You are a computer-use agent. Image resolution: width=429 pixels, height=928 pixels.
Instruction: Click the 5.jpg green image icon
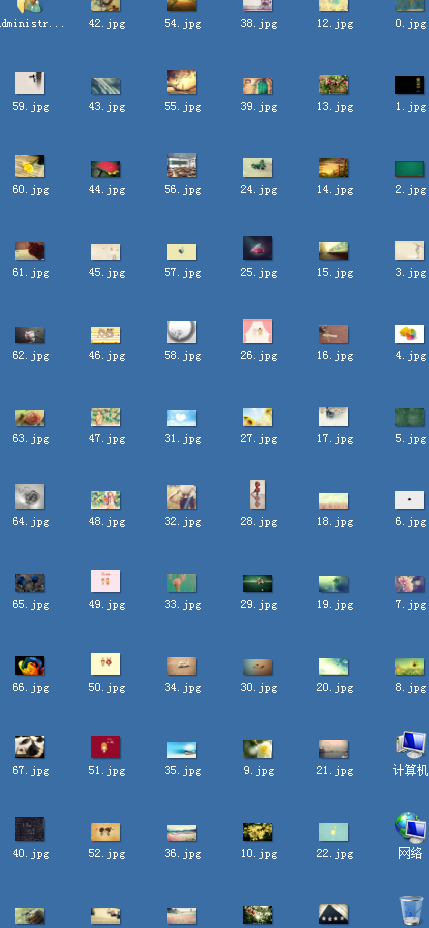[409, 417]
